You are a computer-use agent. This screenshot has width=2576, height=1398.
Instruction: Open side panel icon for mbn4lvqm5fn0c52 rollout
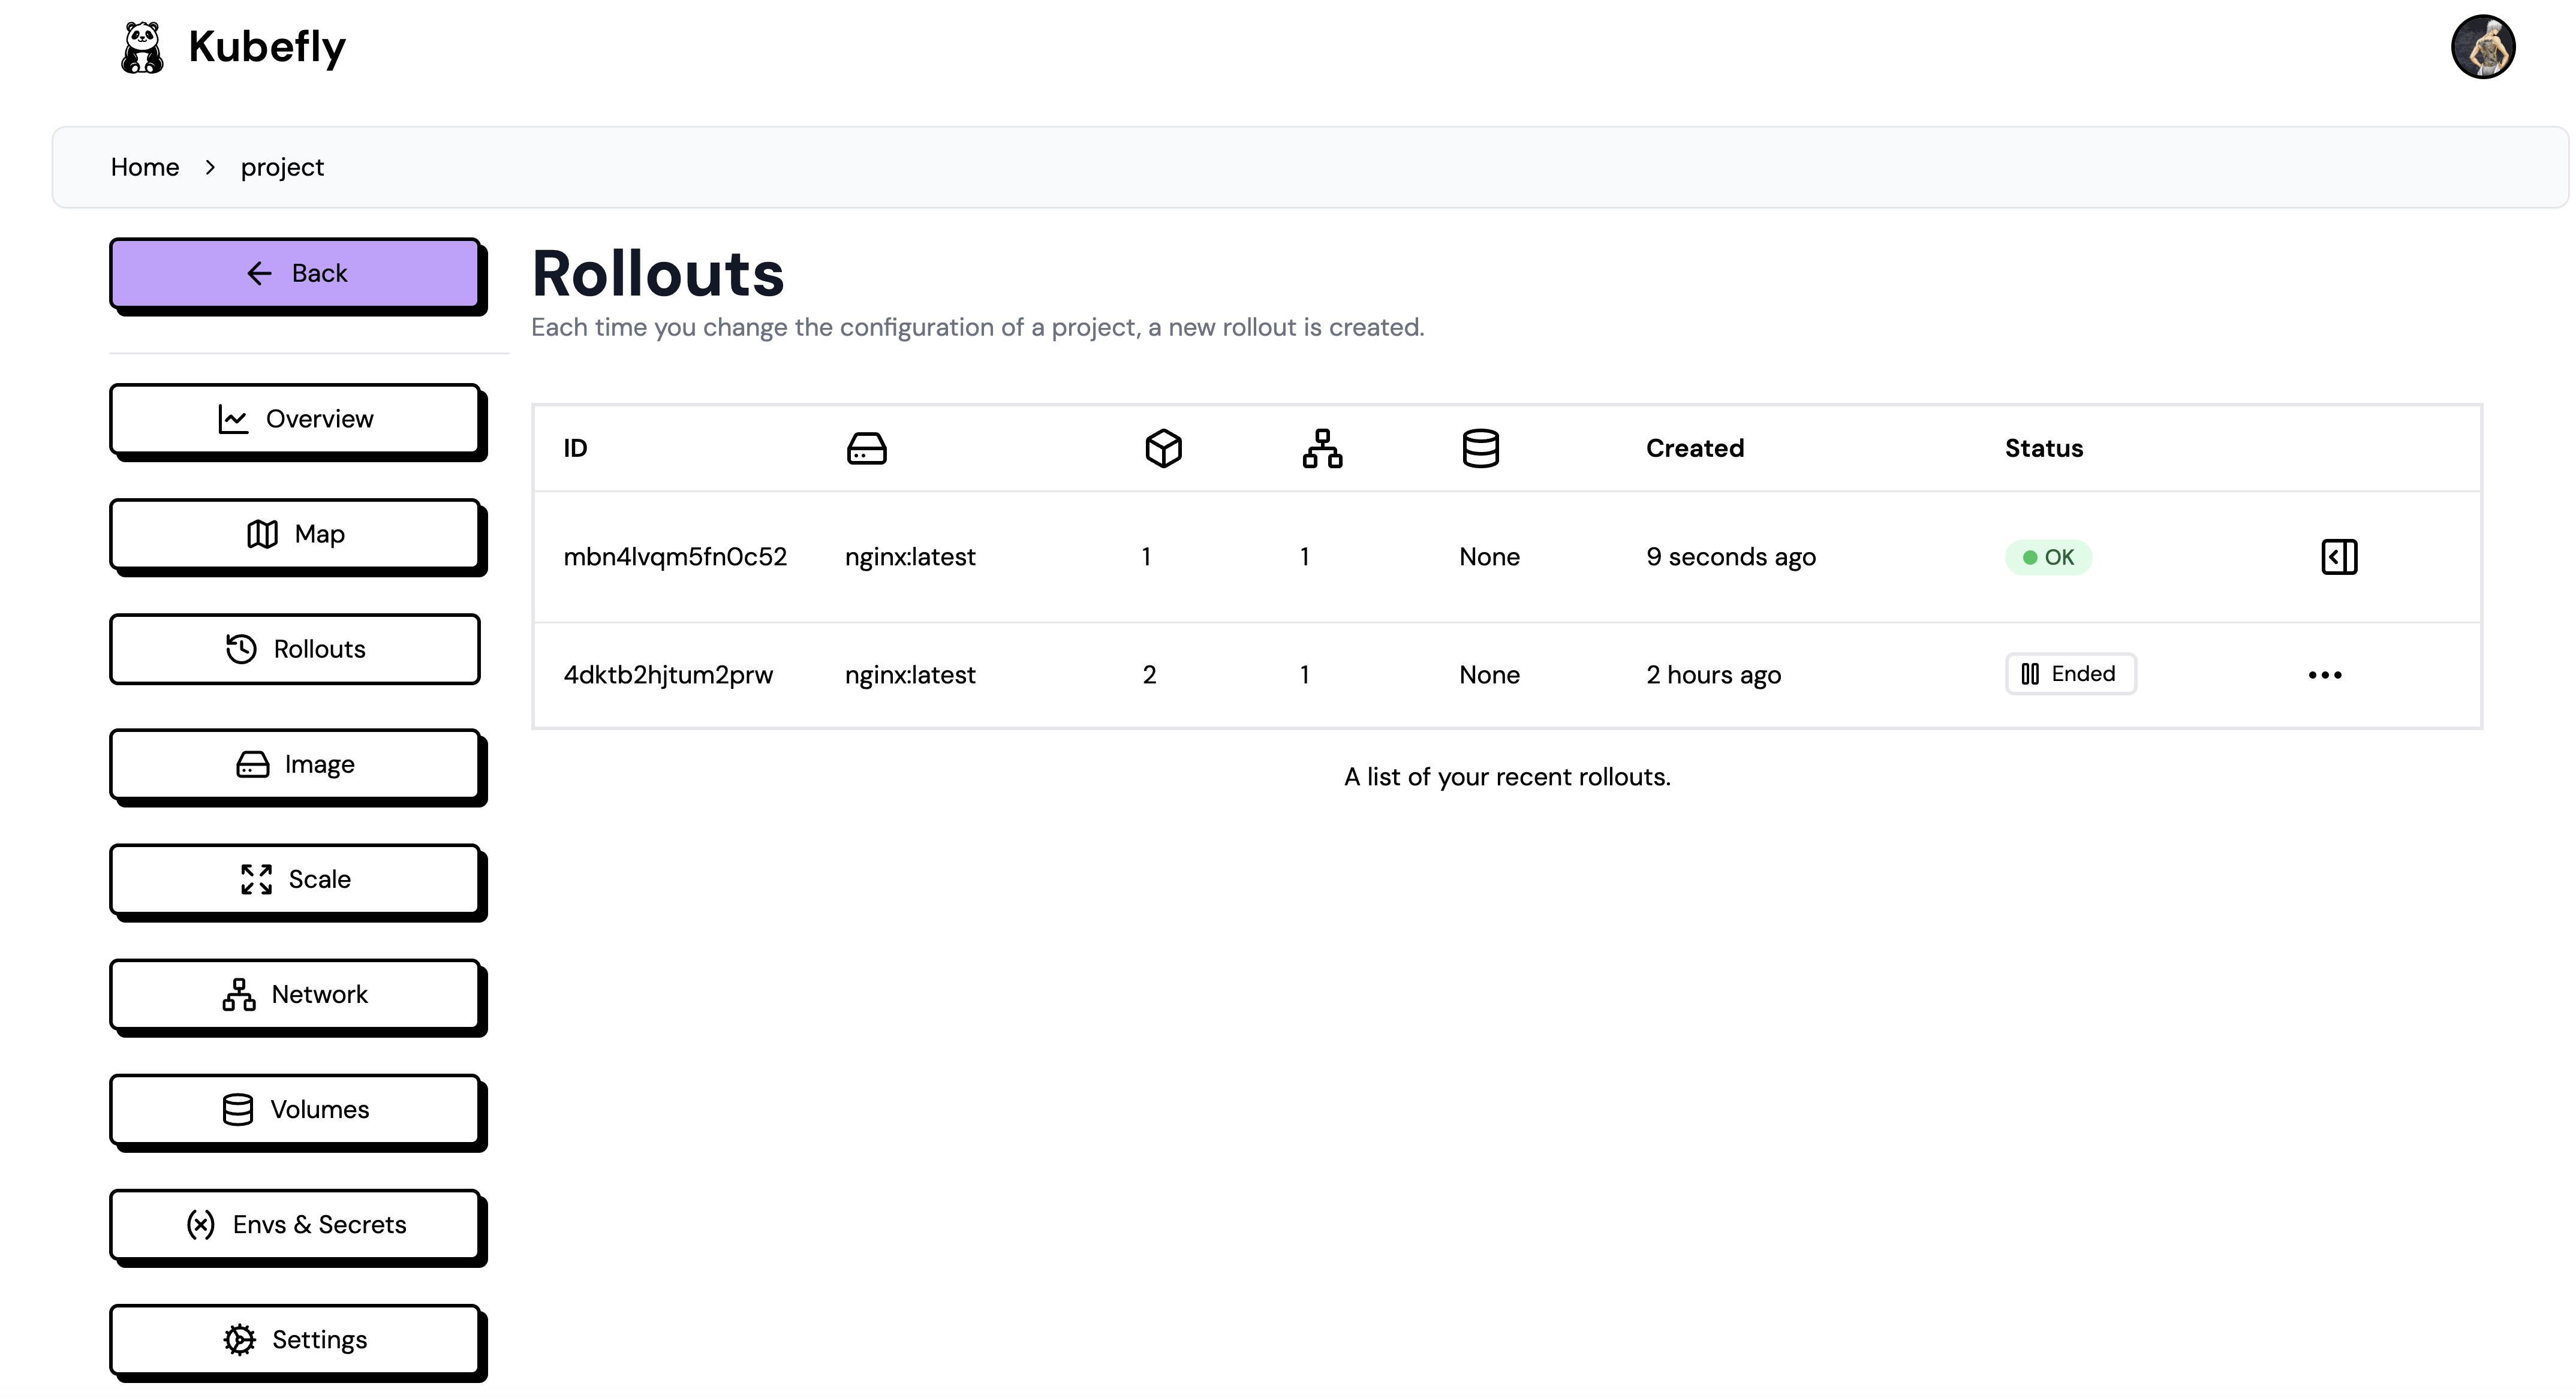point(2338,557)
